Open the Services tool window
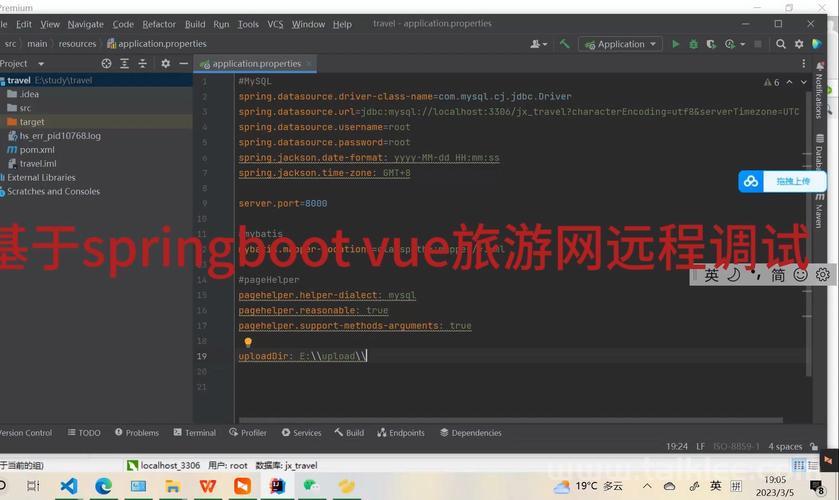Viewport: 839px width, 500px height. click(x=302, y=433)
